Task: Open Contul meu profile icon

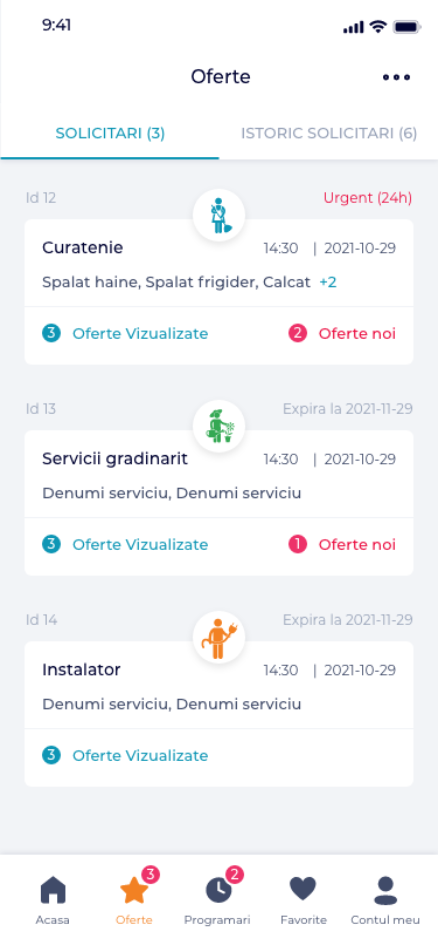Action: 385,891
